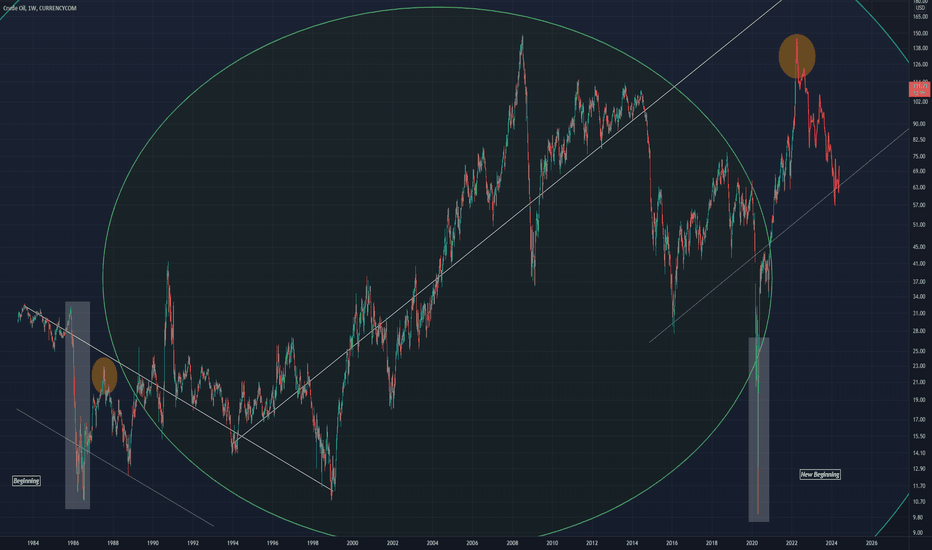This screenshot has width=932, height=550.
Task: Click the 90.00 price level on the axis
Action: pos(920,124)
